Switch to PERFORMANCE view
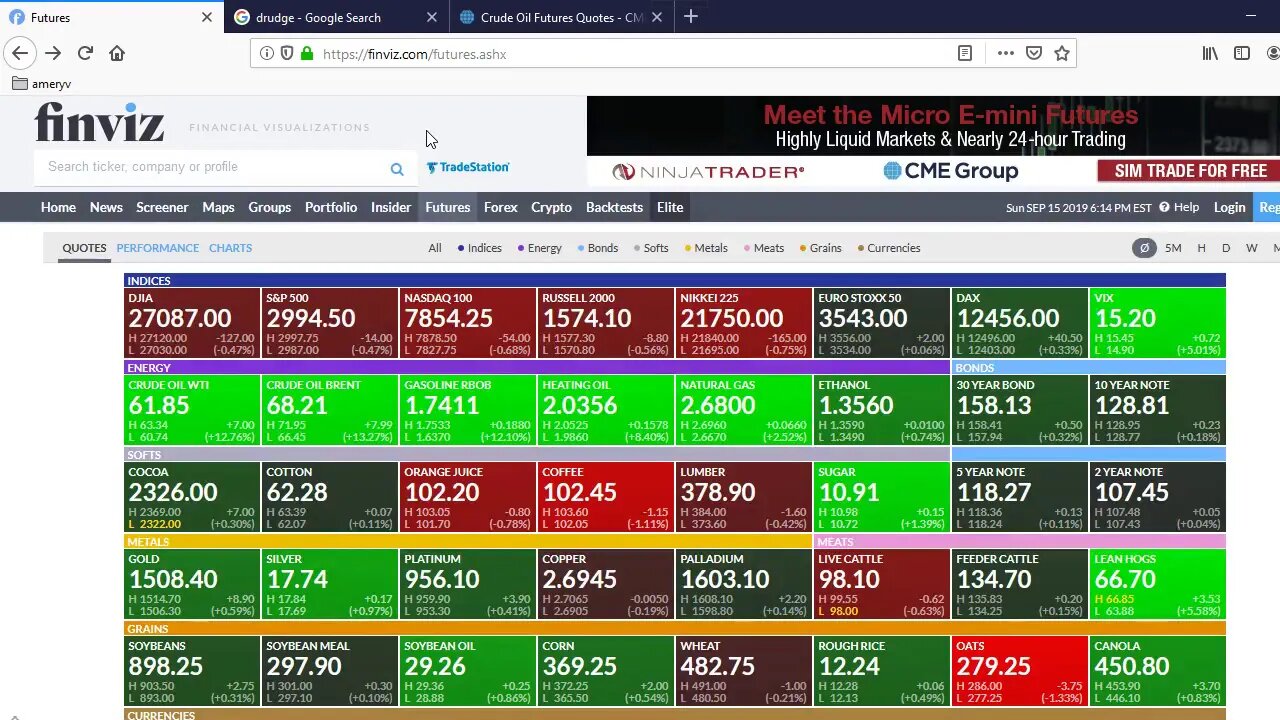The image size is (1280, 720). pos(157,248)
